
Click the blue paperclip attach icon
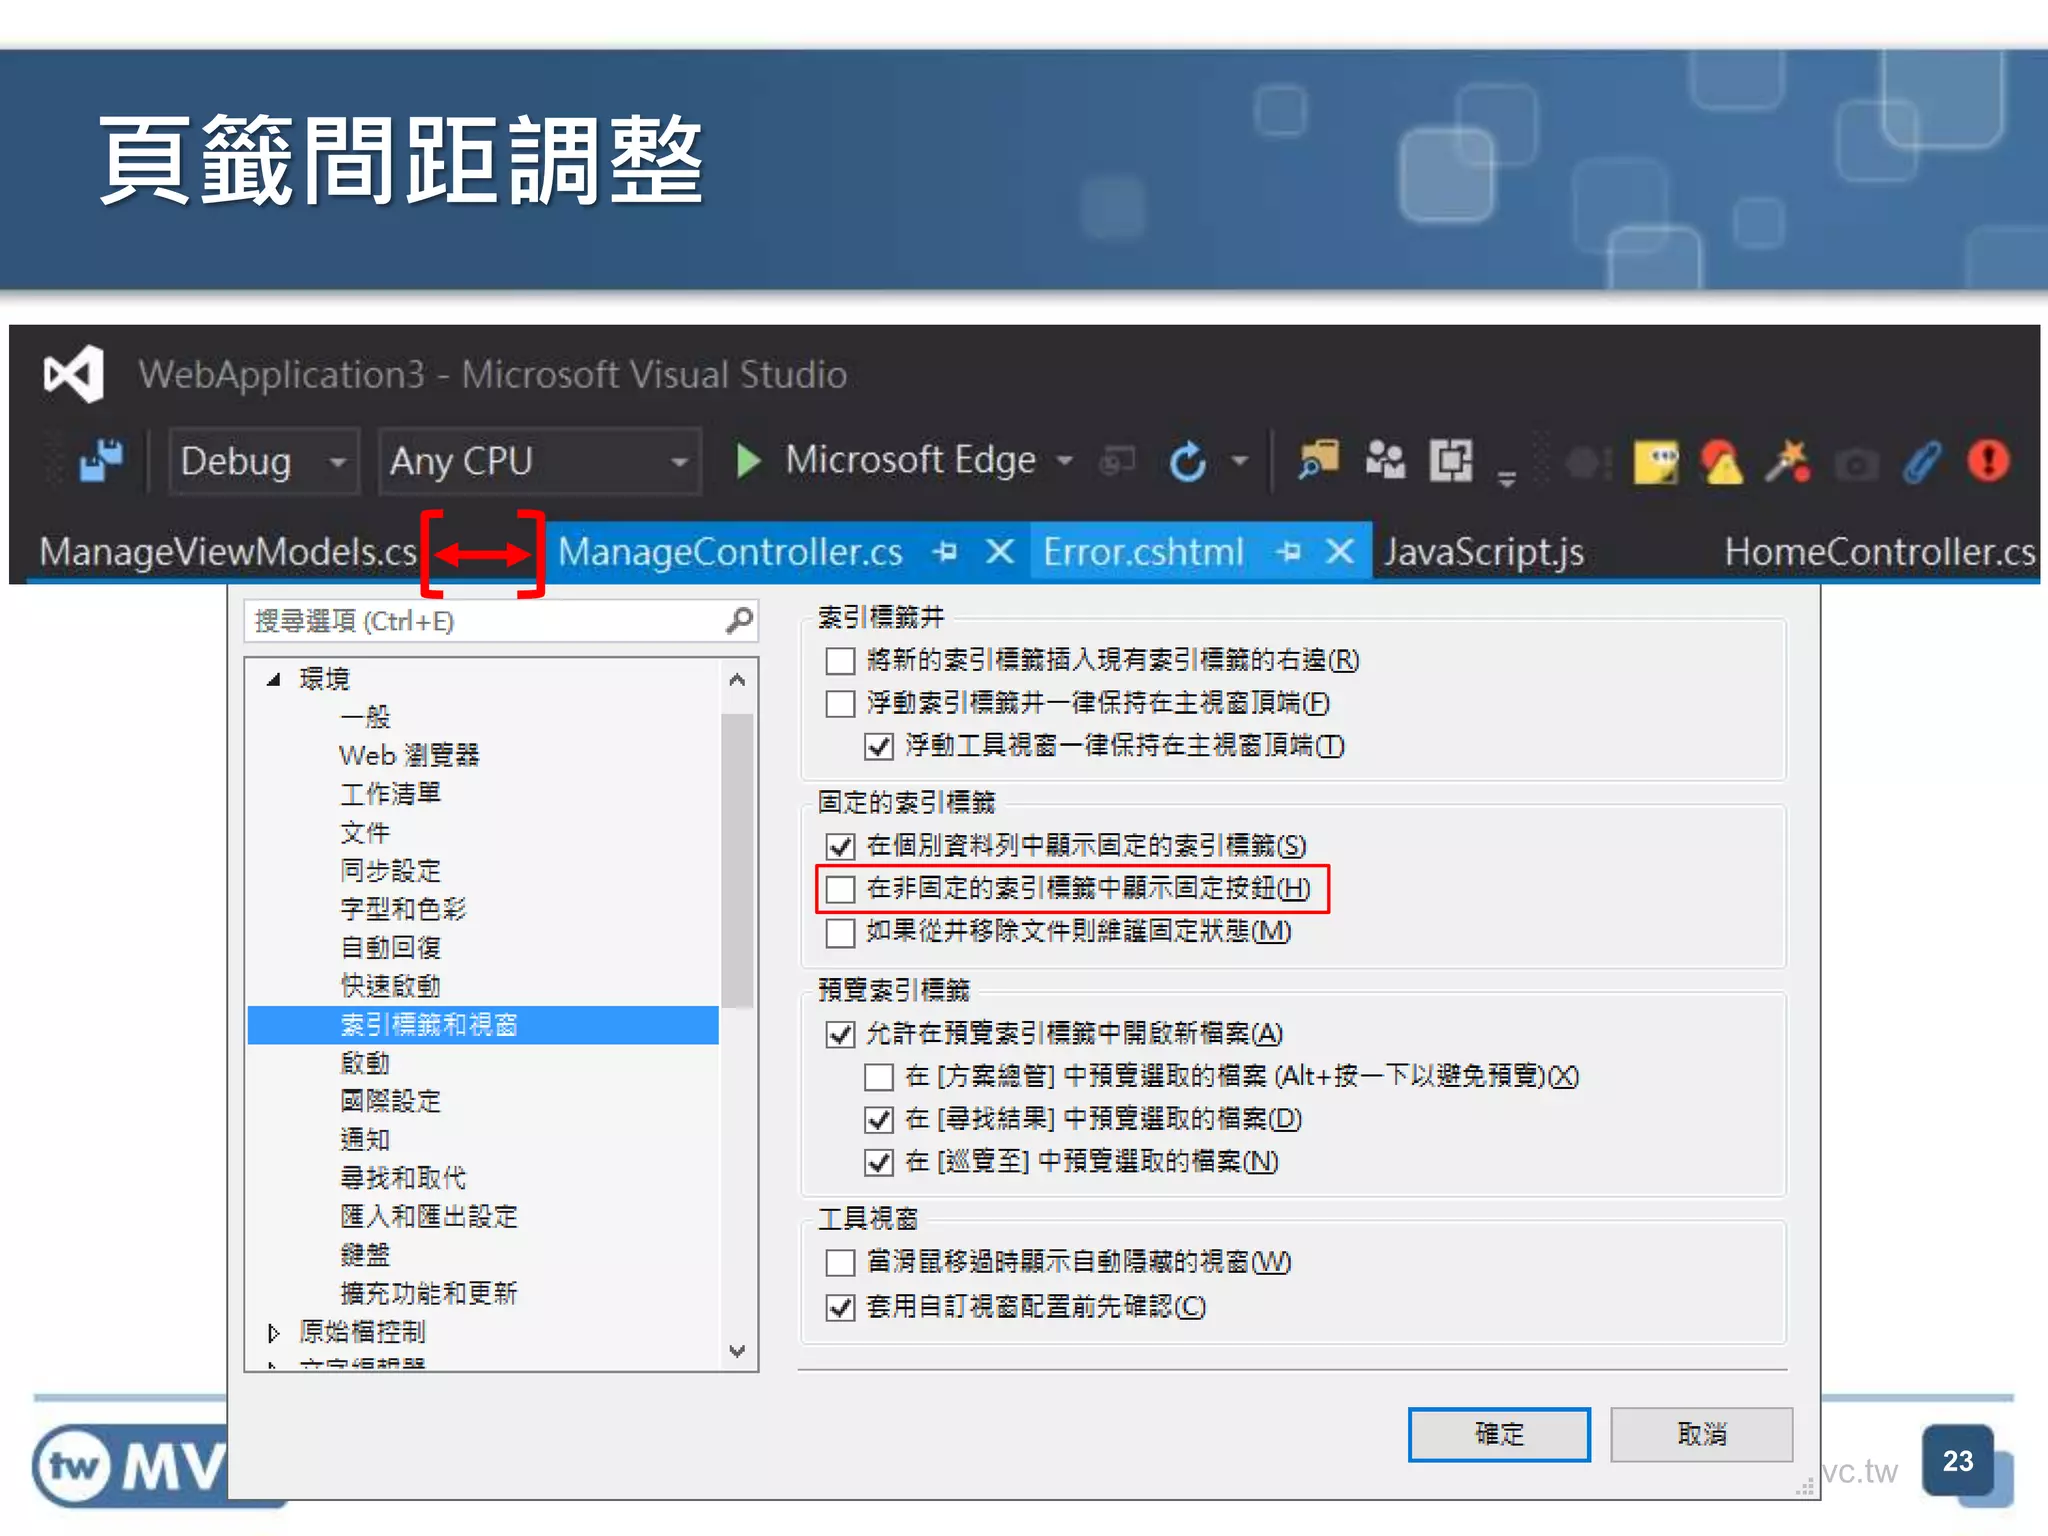tap(1922, 462)
